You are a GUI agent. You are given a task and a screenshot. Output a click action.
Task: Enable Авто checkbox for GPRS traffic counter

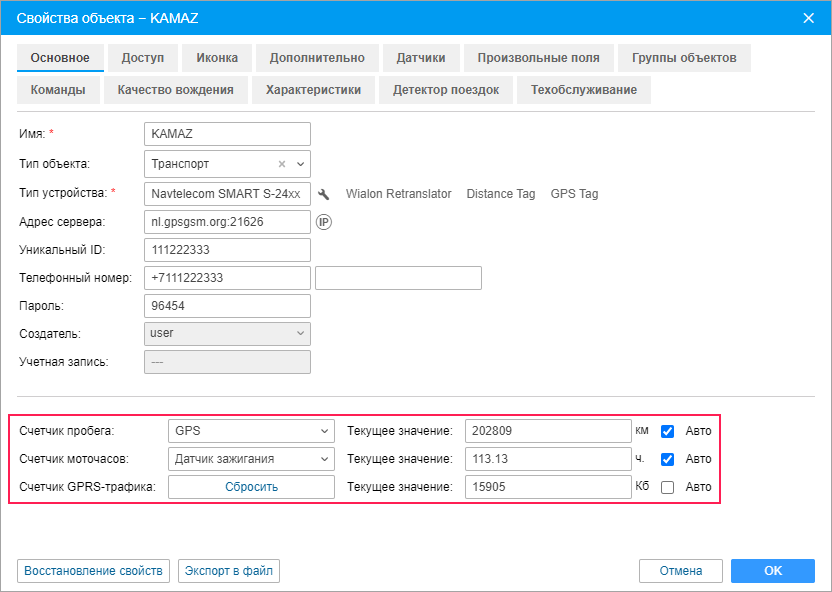(668, 487)
